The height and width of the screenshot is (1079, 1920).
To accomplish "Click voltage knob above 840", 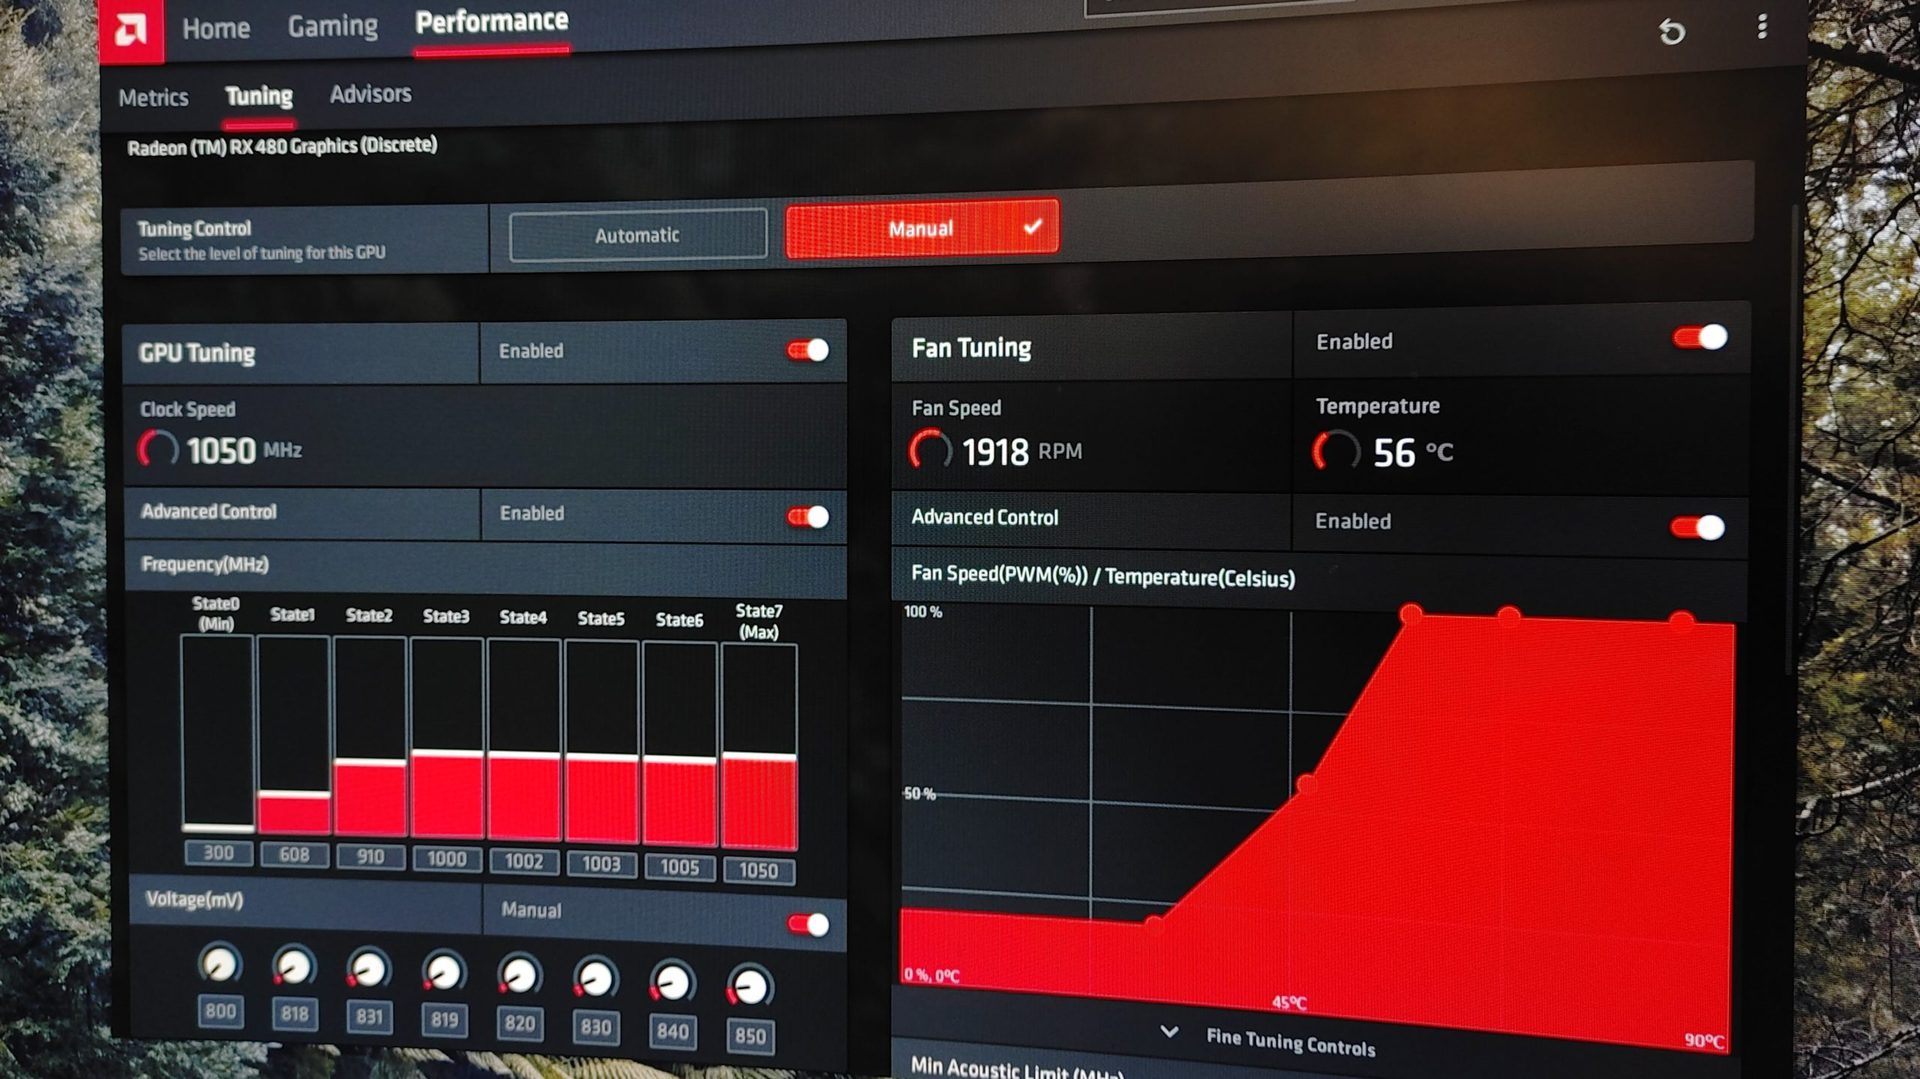I will 672,983.
